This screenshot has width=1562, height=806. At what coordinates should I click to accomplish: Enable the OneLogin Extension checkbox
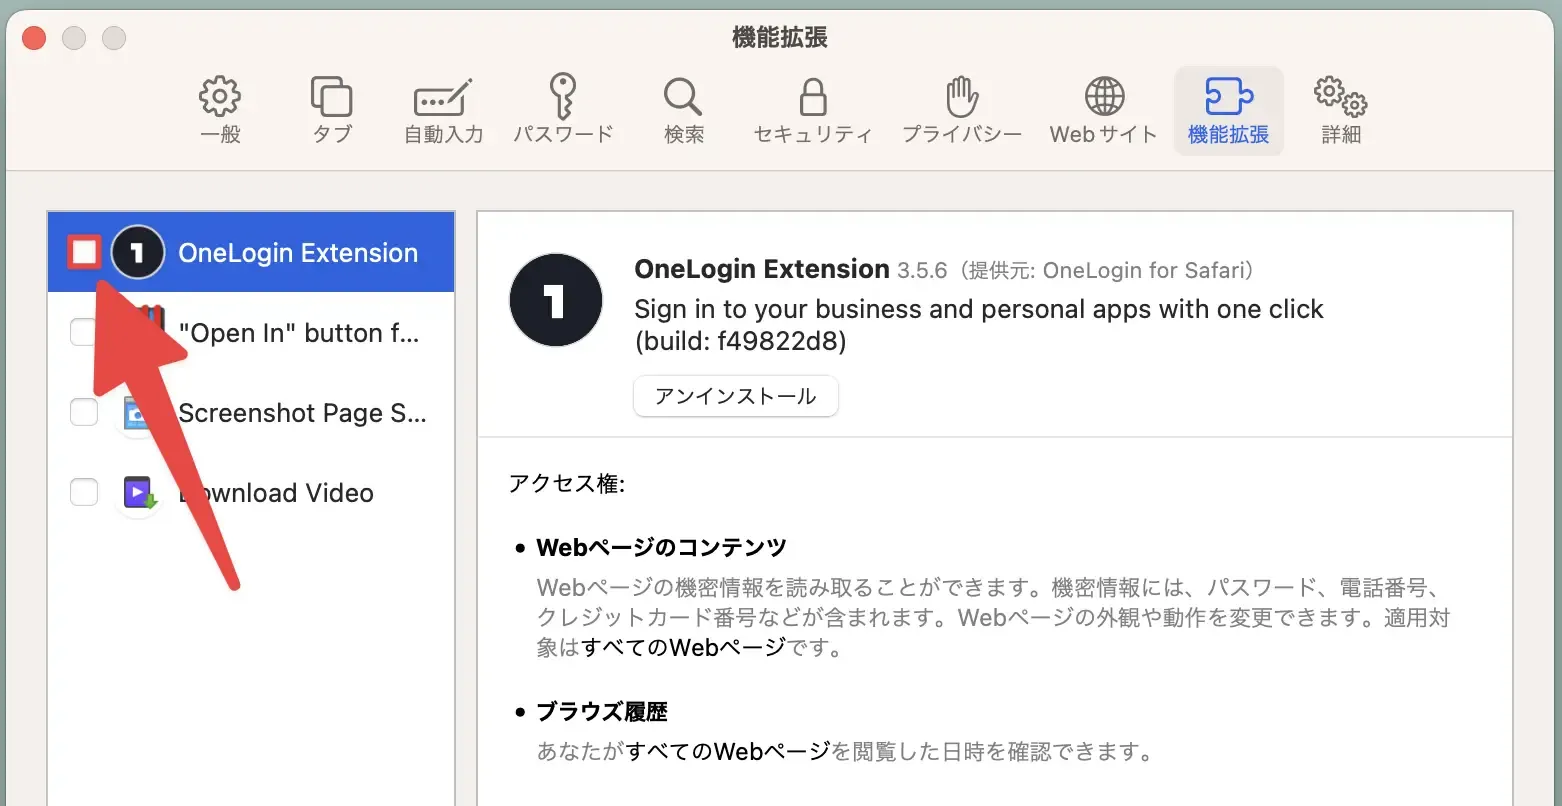click(84, 252)
